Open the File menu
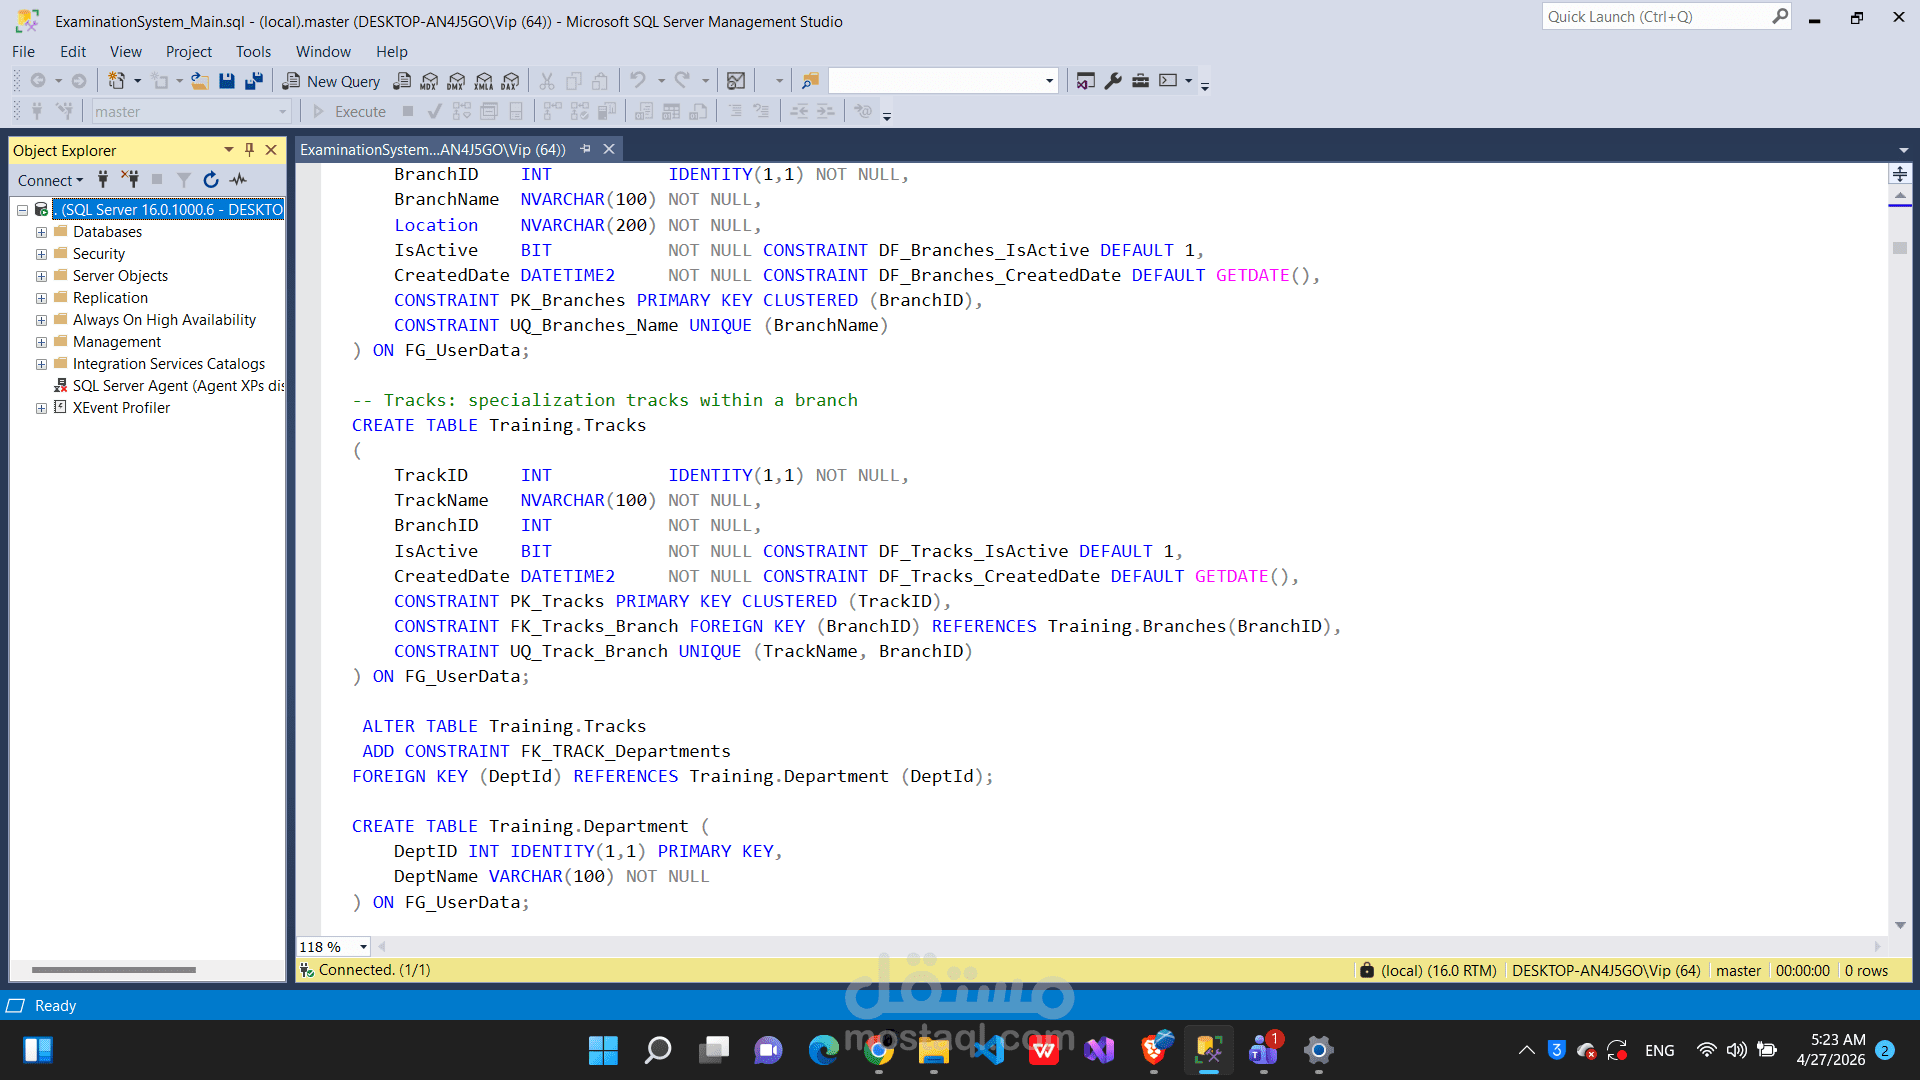Image resolution: width=1920 pixels, height=1080 pixels. coord(23,52)
